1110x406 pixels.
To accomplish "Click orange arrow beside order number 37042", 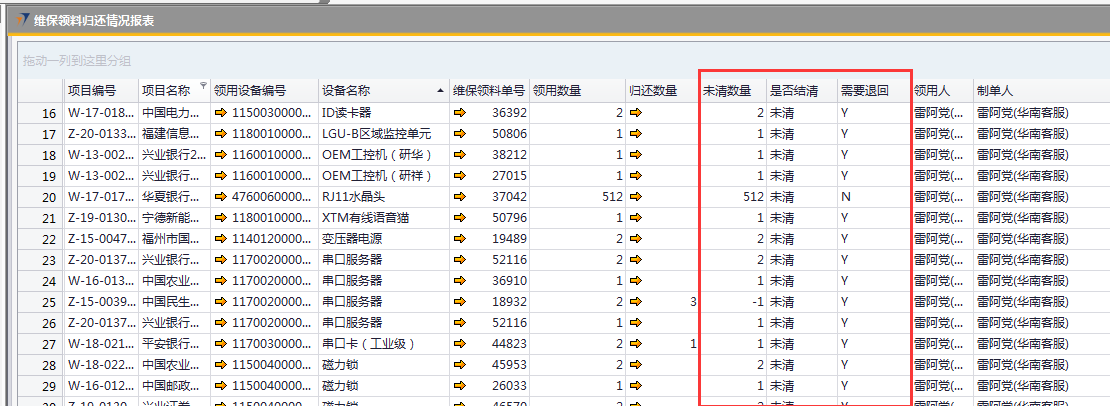I will tap(460, 197).
